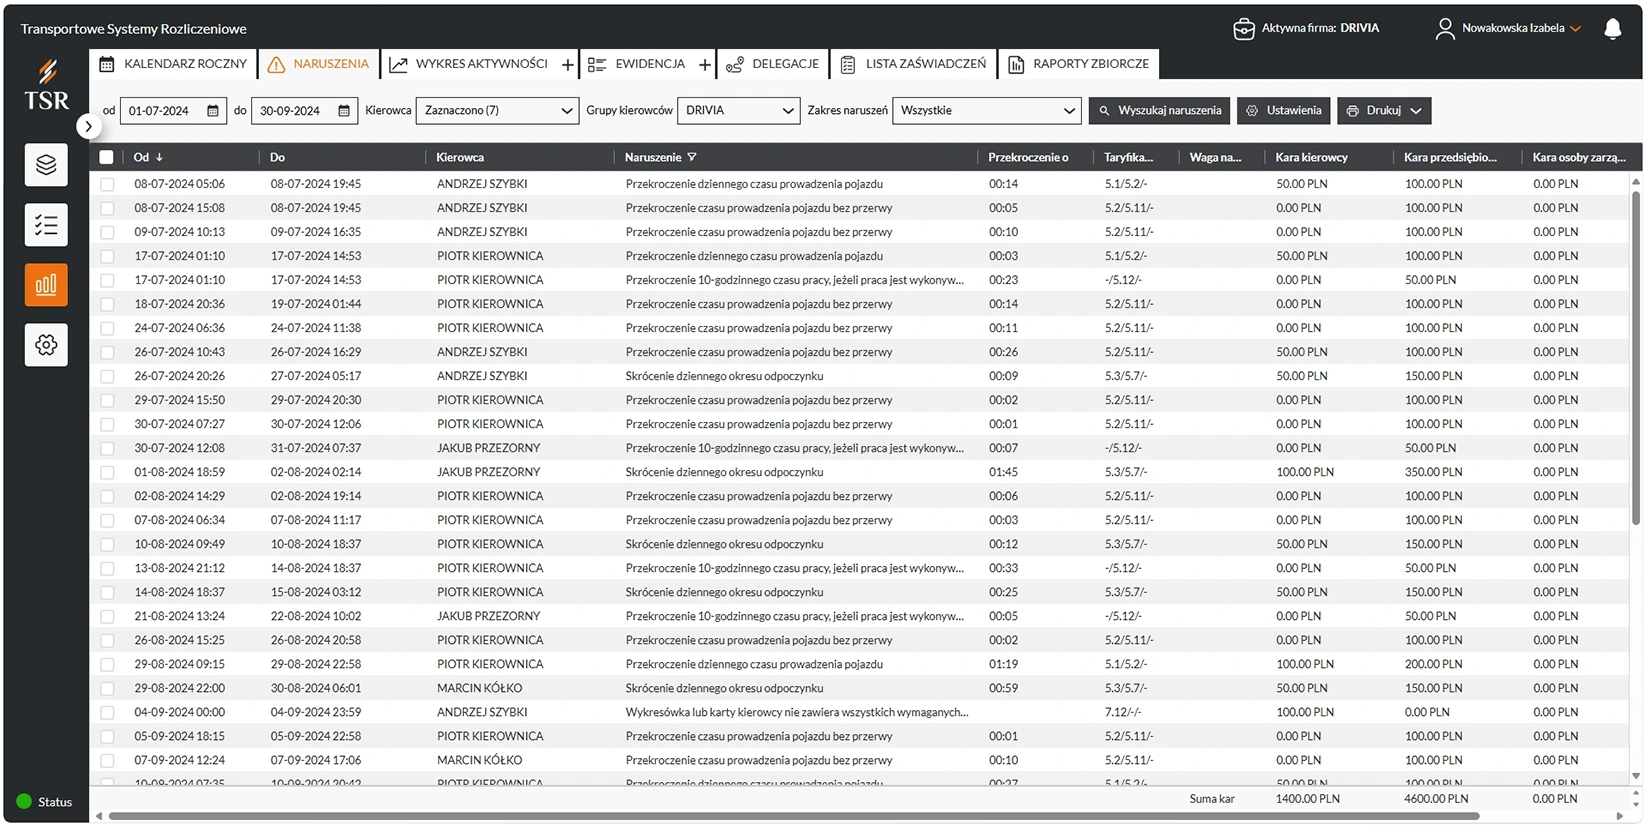The width and height of the screenshot is (1644, 825).
Task: Click the Kara kierowcy total 1400.00 PLN
Action: (x=1307, y=799)
